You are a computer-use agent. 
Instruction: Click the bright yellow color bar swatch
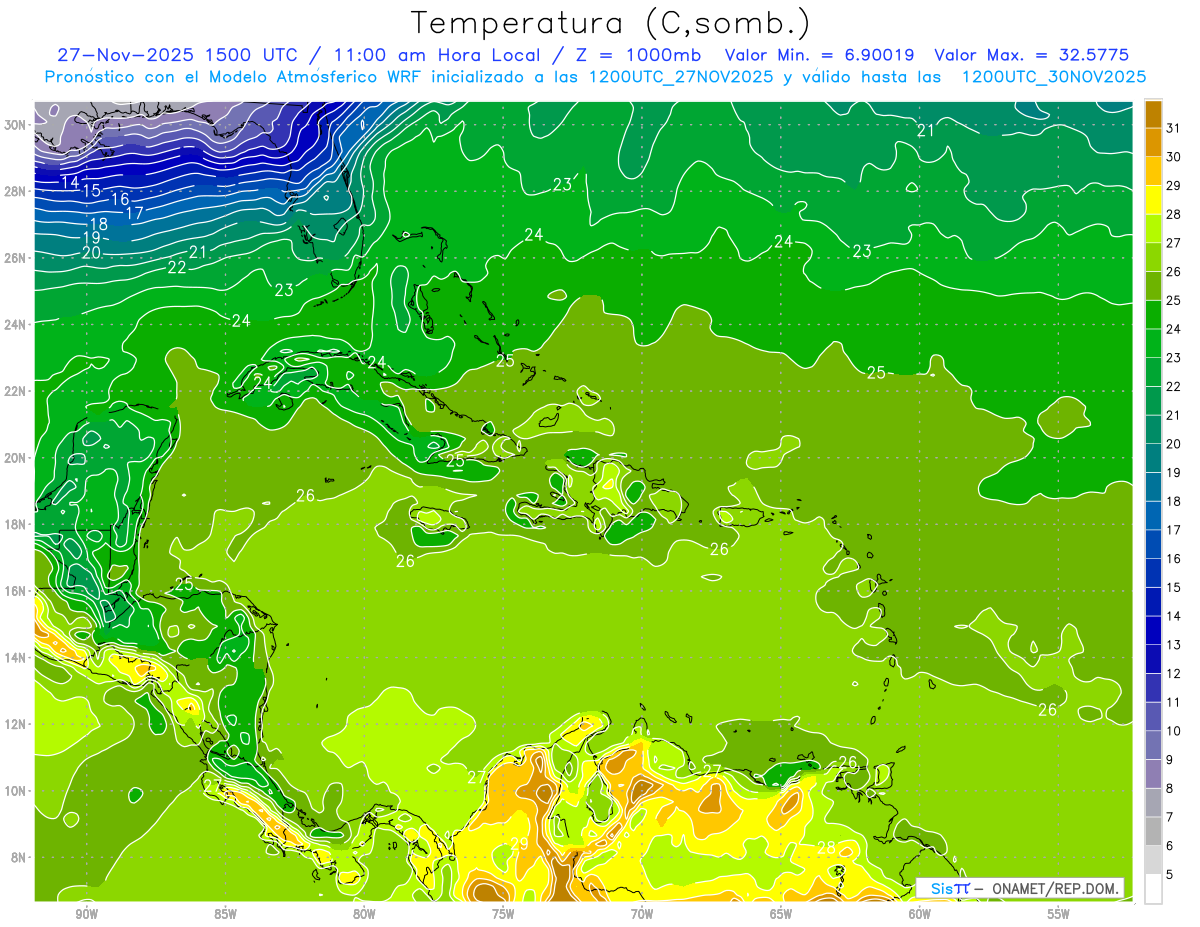click(1153, 200)
